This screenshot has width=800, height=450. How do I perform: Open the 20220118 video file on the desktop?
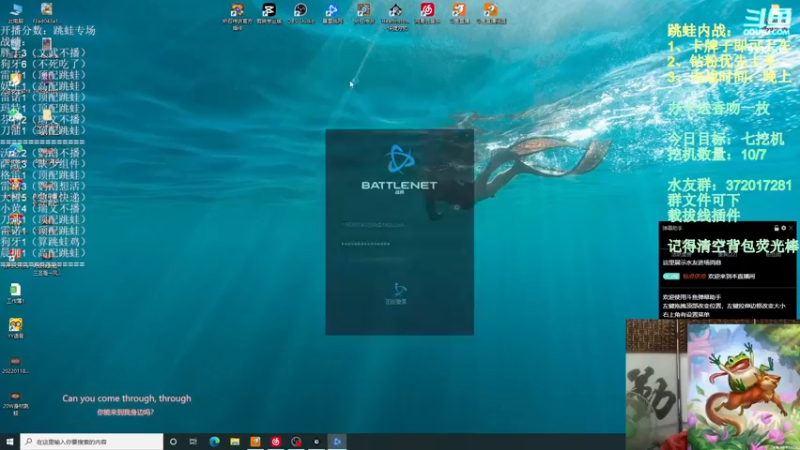[x=15, y=365]
